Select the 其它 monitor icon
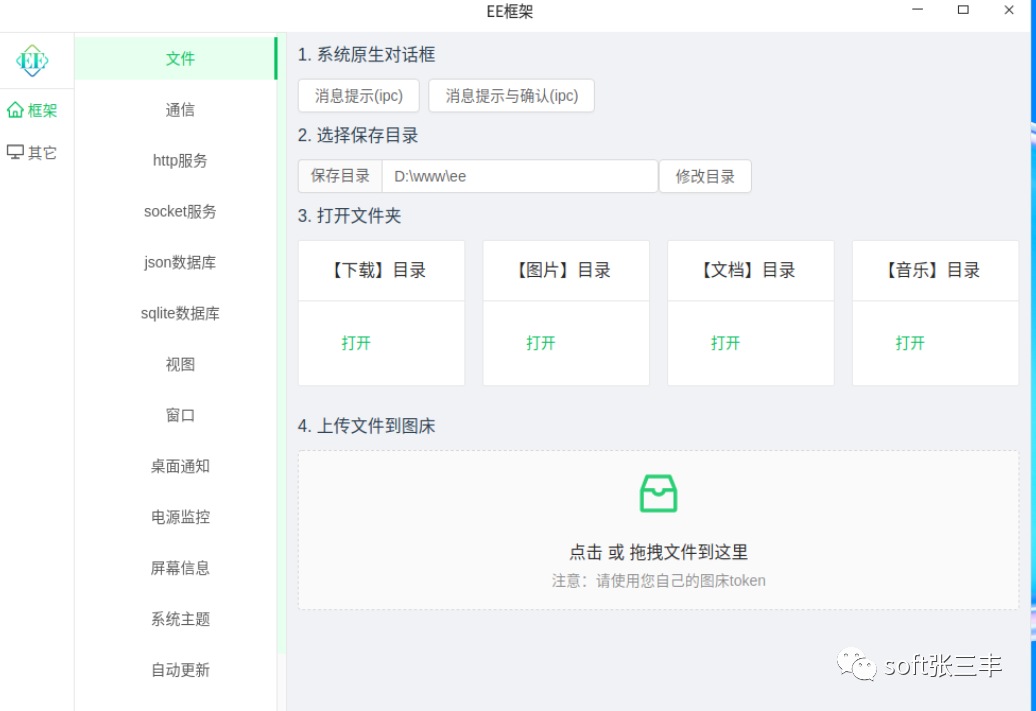The image size is (1036, 711). tap(15, 153)
